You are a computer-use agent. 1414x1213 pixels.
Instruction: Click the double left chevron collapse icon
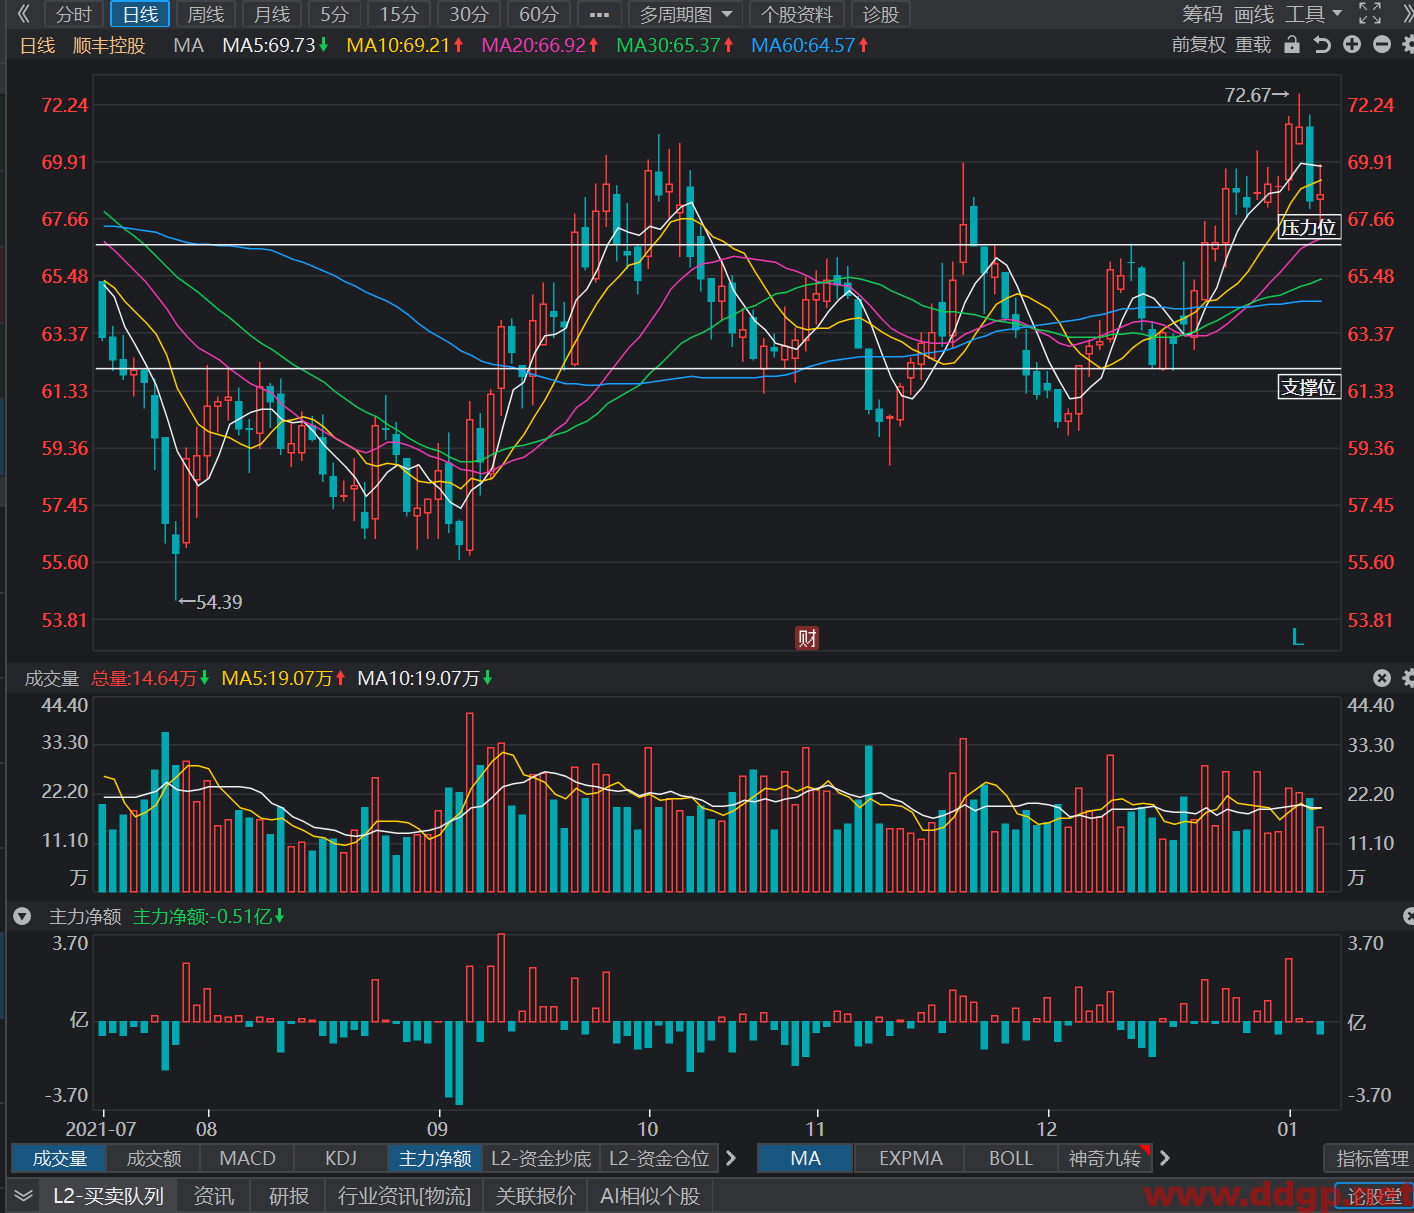24,14
